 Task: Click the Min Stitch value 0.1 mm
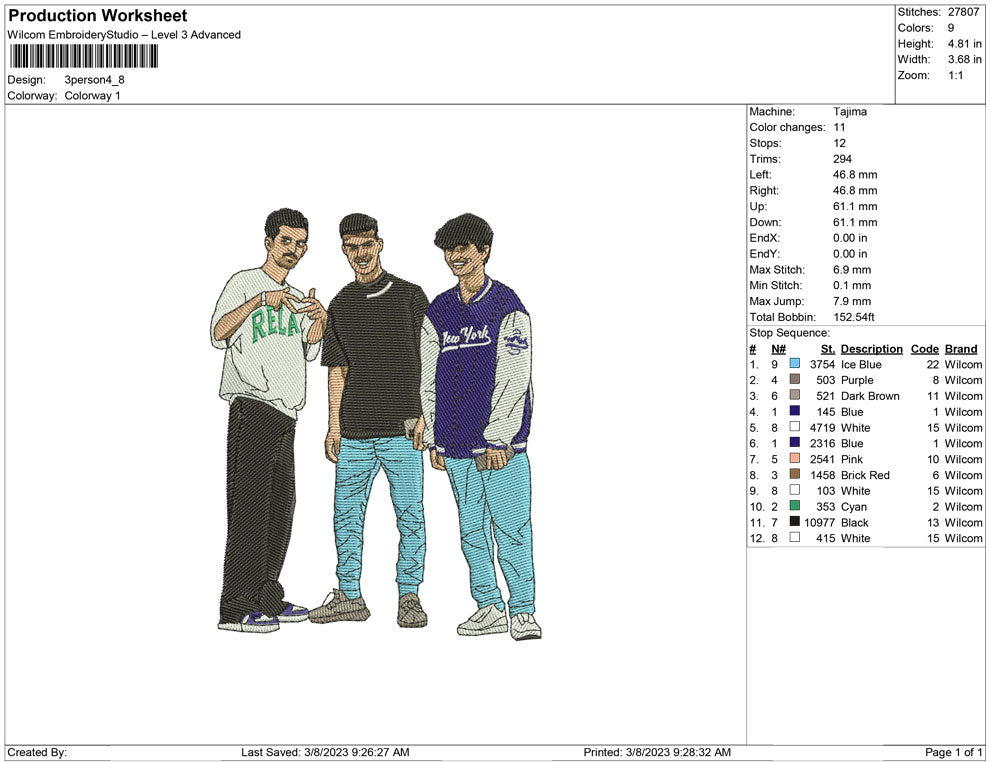coord(852,285)
